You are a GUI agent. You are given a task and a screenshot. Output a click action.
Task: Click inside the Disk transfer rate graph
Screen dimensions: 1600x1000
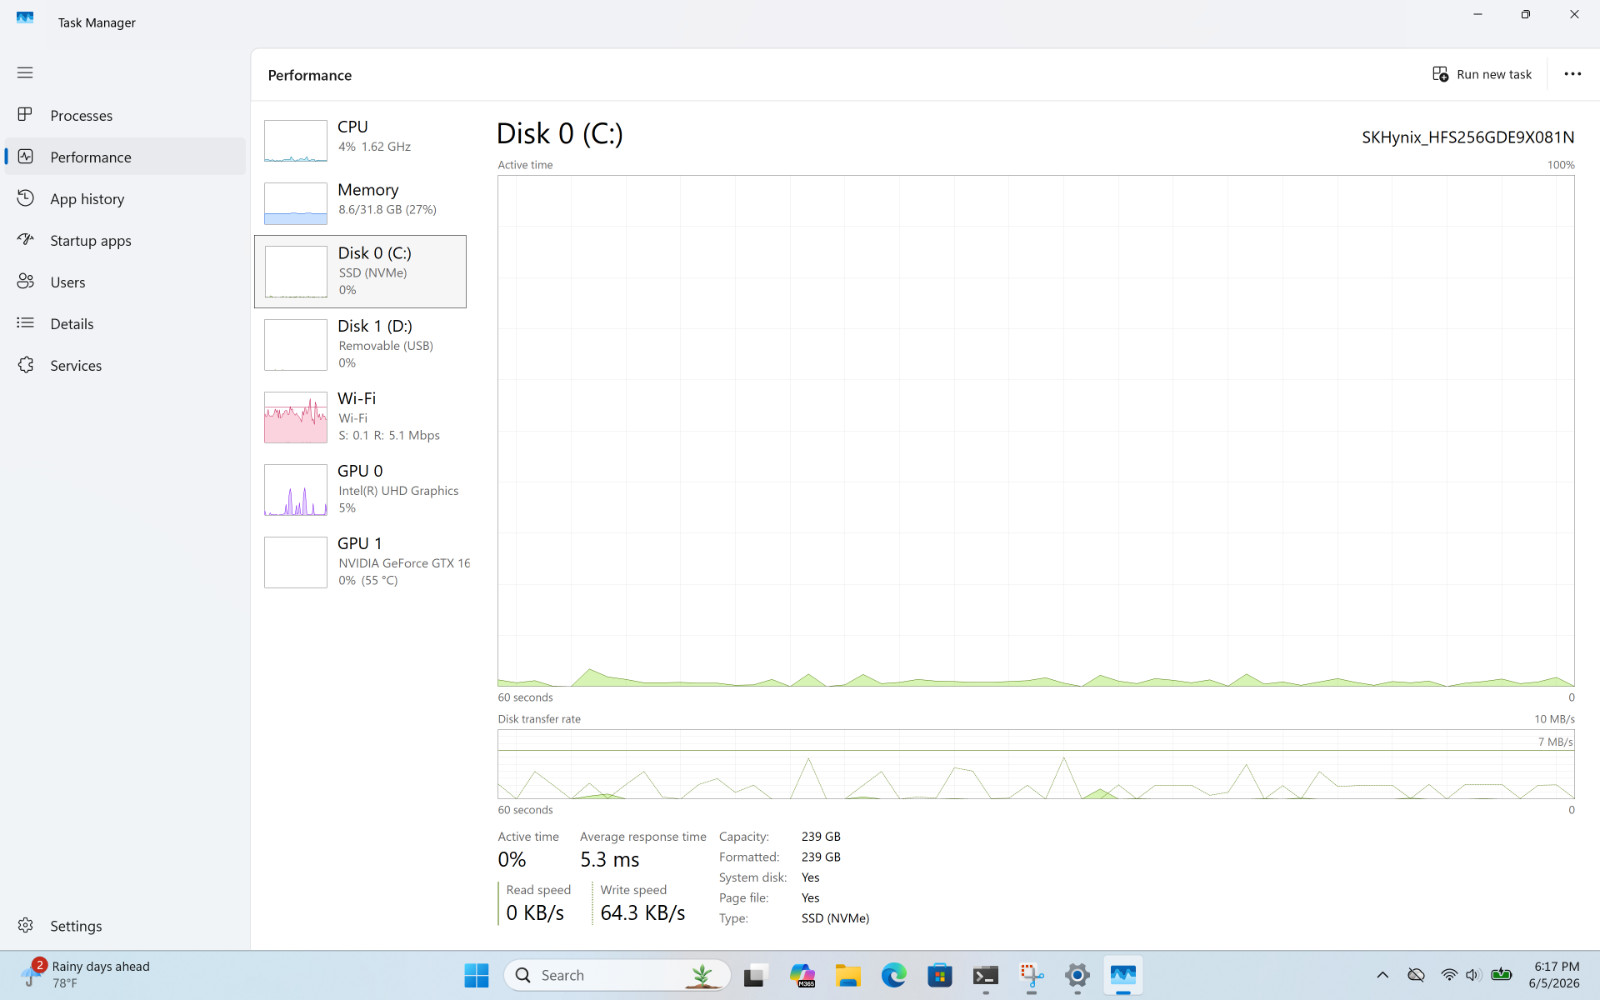pos(1036,764)
